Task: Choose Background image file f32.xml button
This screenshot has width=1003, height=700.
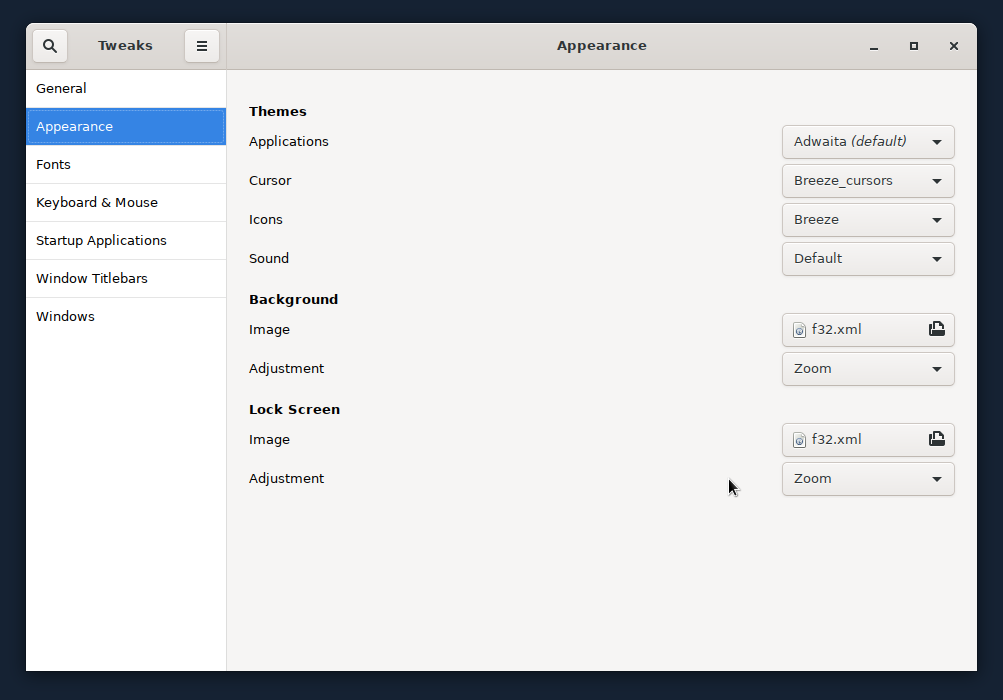Action: pos(868,330)
